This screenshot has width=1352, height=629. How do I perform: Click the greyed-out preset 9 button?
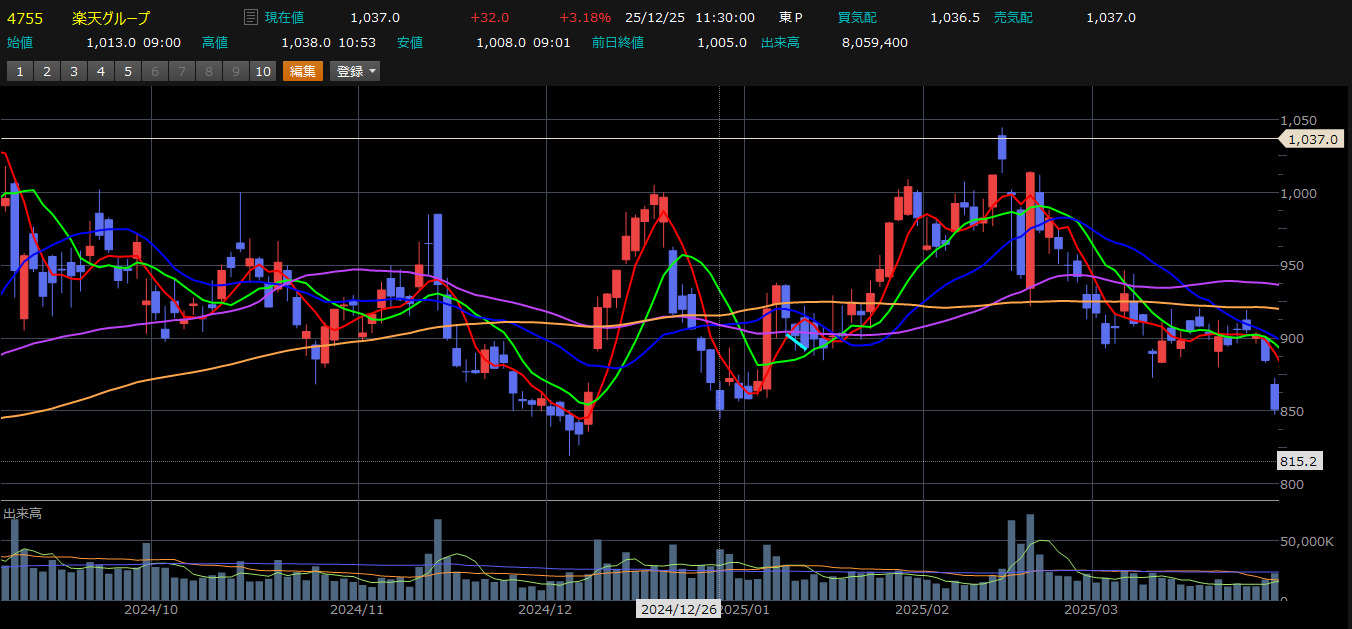pos(235,71)
